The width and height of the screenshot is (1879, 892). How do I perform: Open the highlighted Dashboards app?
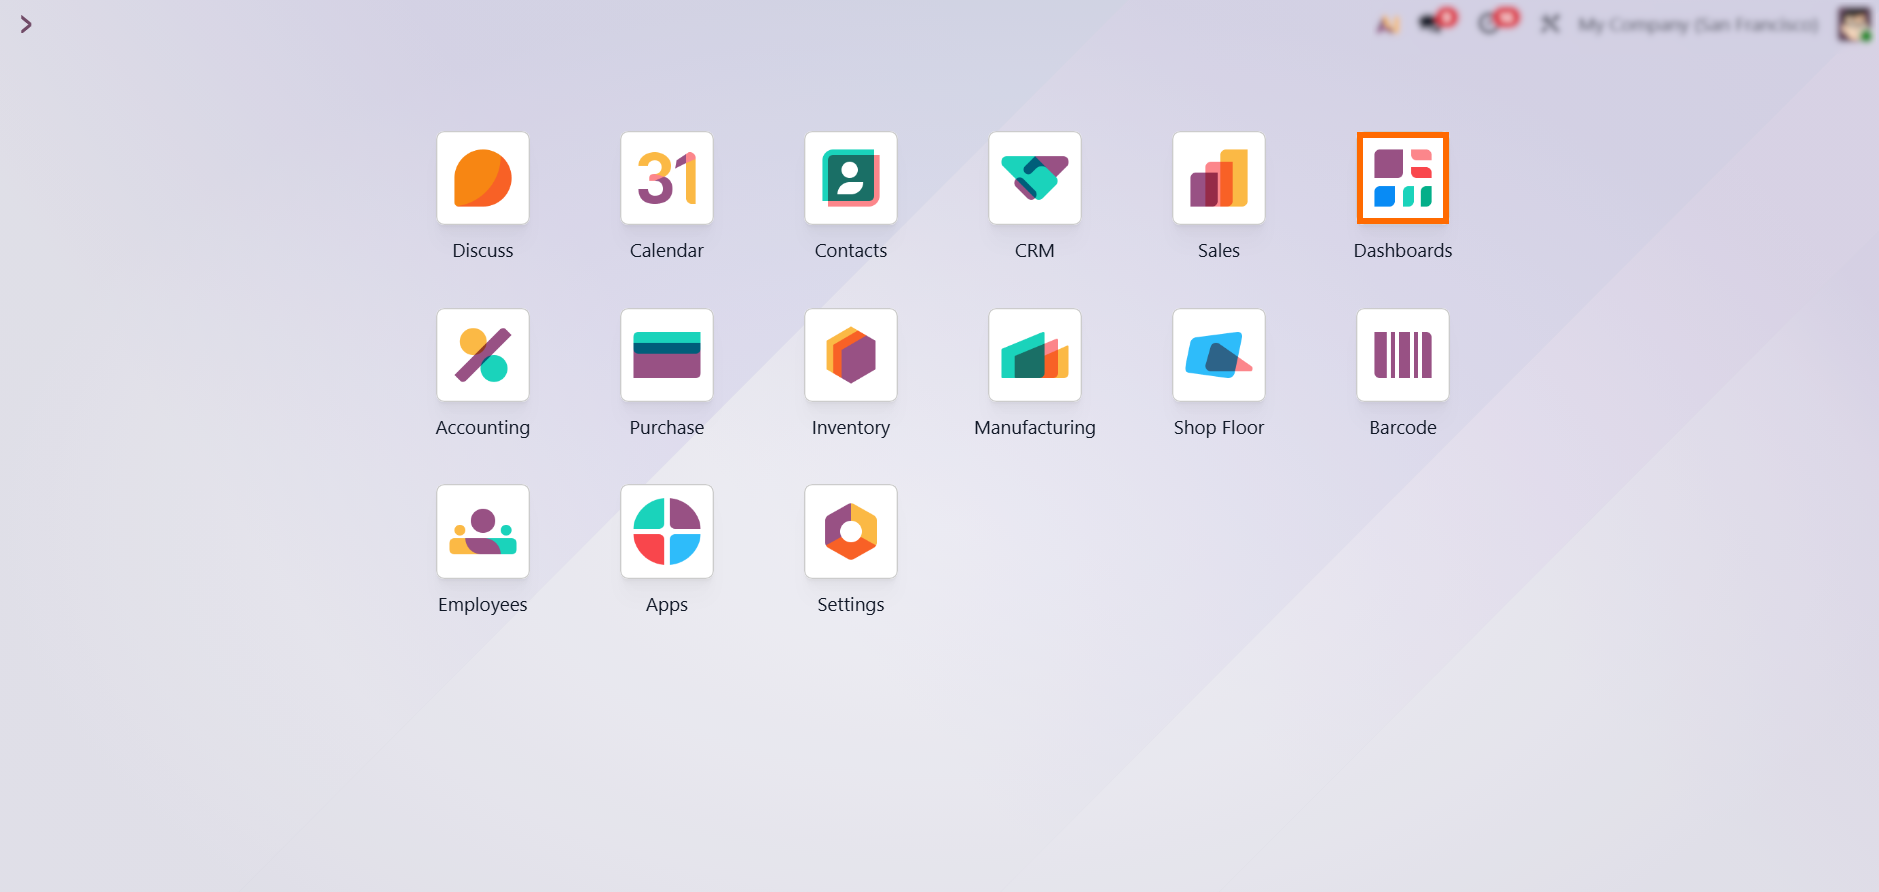(x=1402, y=179)
